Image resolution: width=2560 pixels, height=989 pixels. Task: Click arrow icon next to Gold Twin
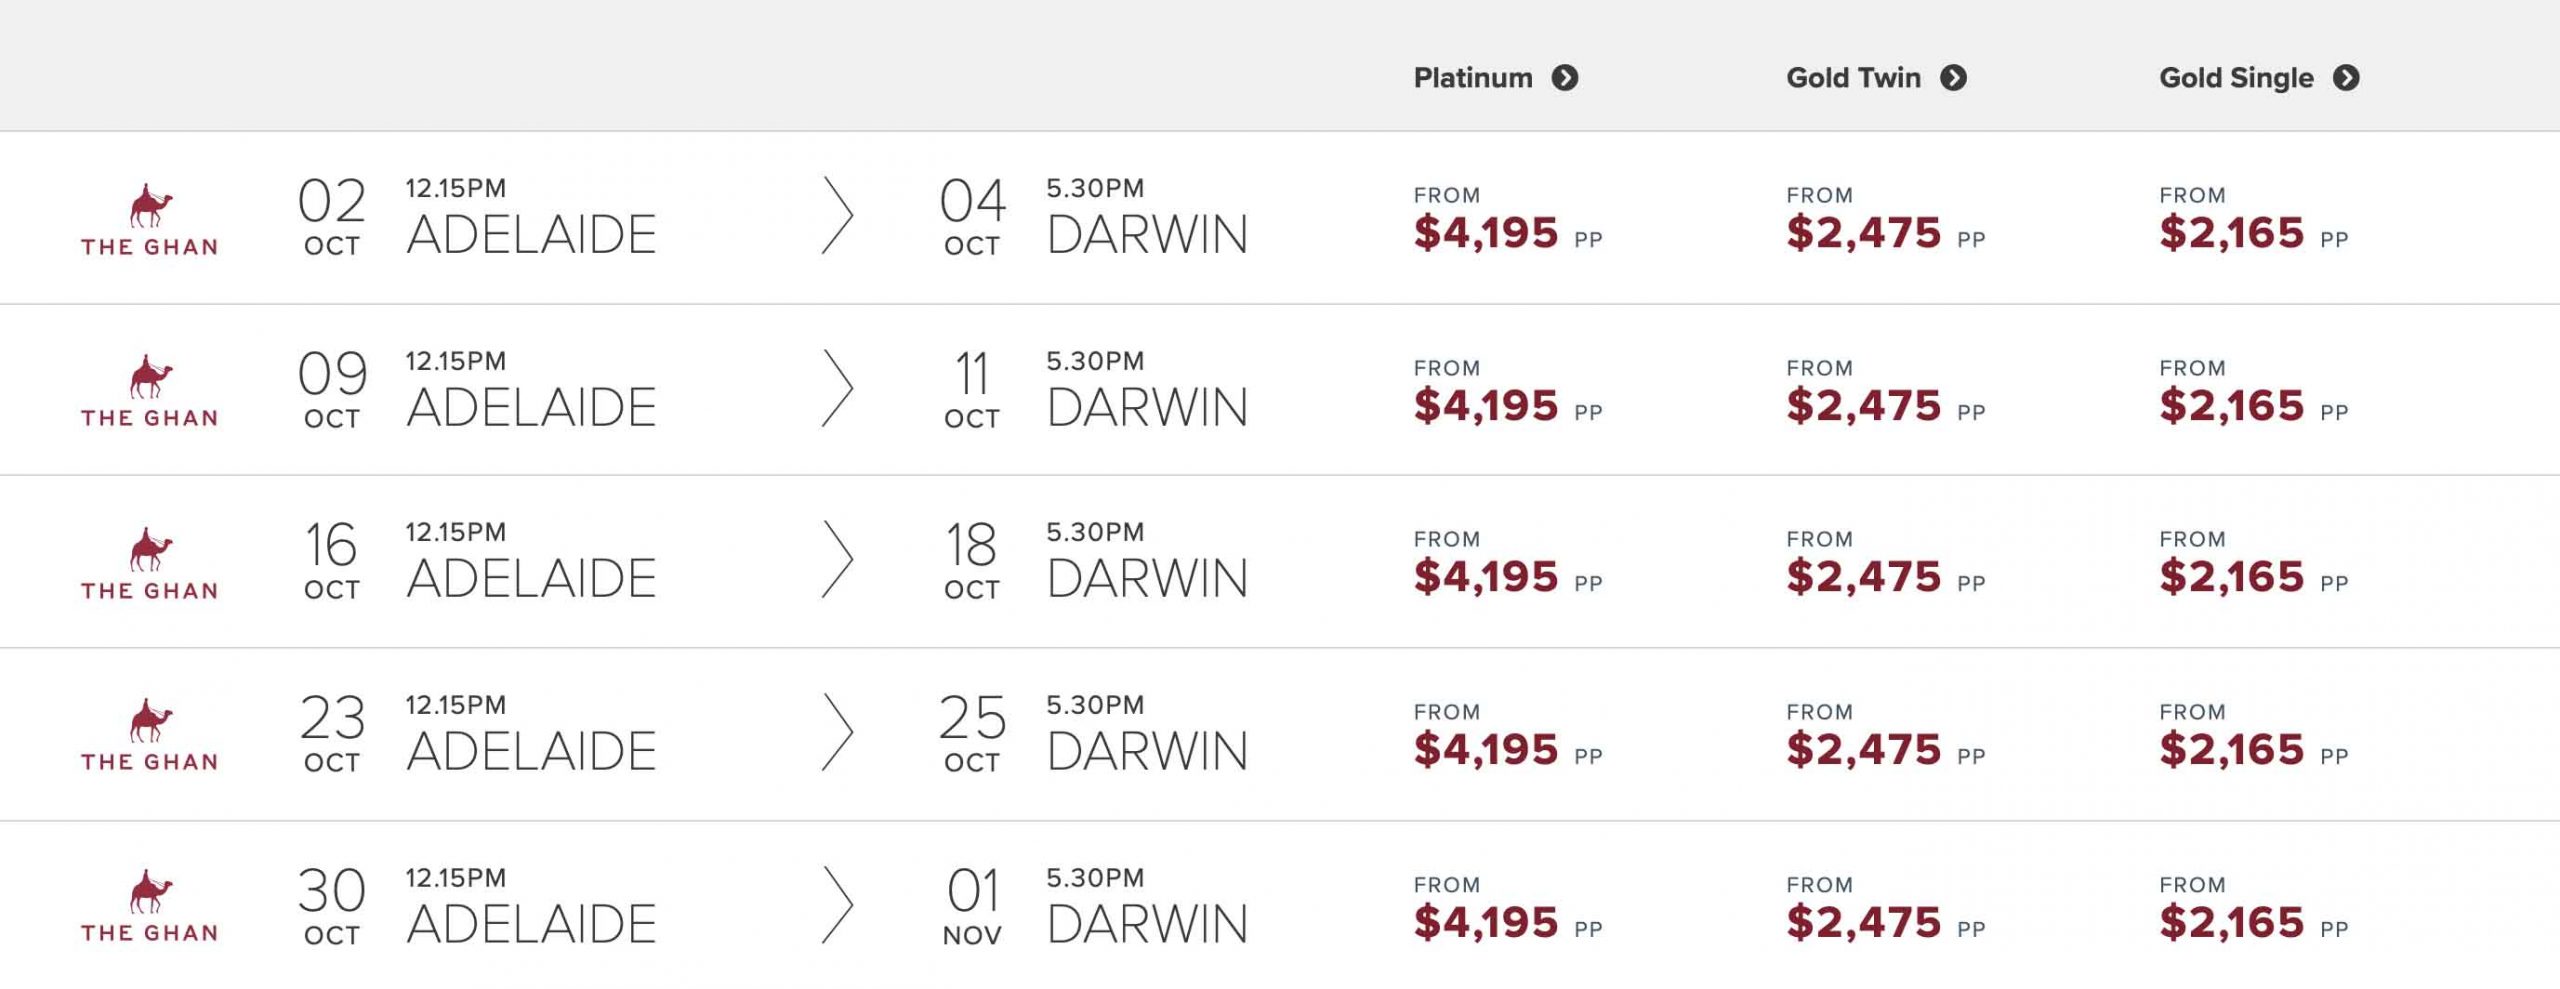(x=1953, y=78)
